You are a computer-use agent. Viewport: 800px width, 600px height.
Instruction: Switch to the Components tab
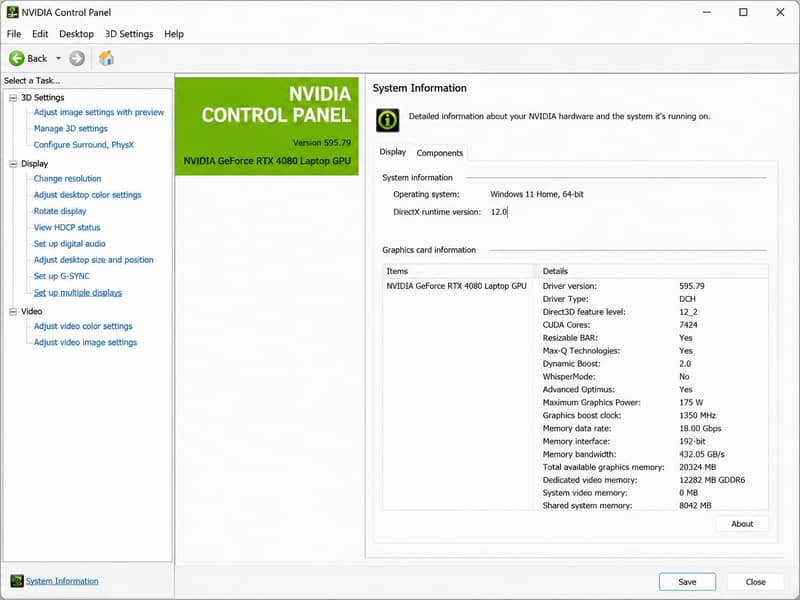point(440,153)
